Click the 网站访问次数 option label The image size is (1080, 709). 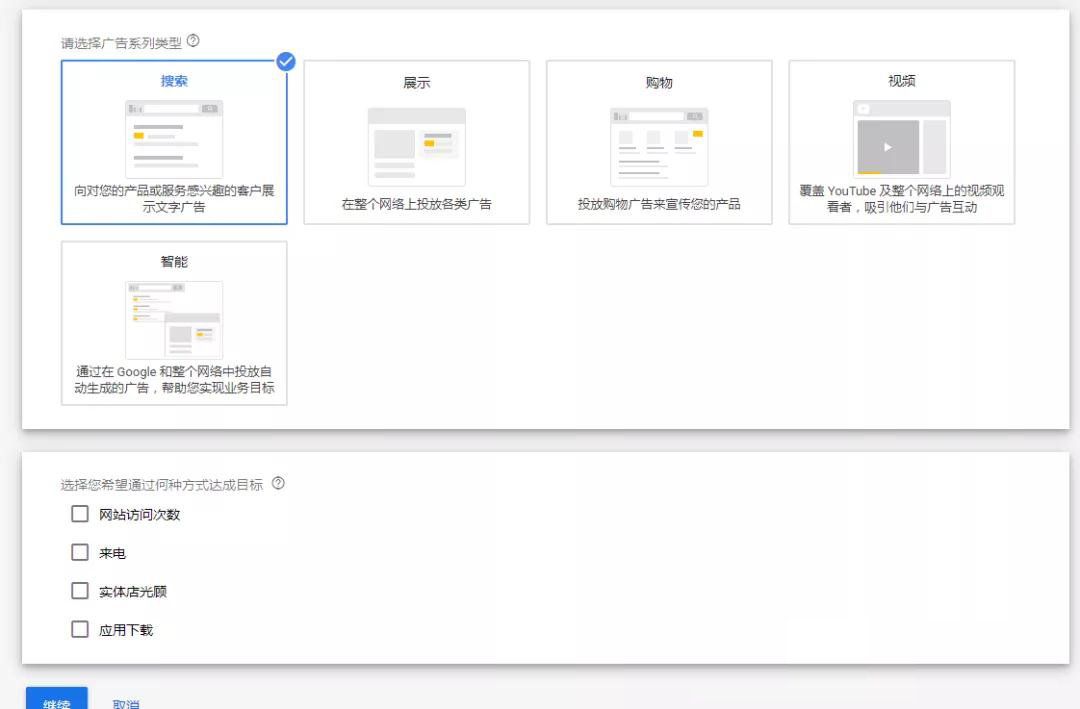click(139, 515)
